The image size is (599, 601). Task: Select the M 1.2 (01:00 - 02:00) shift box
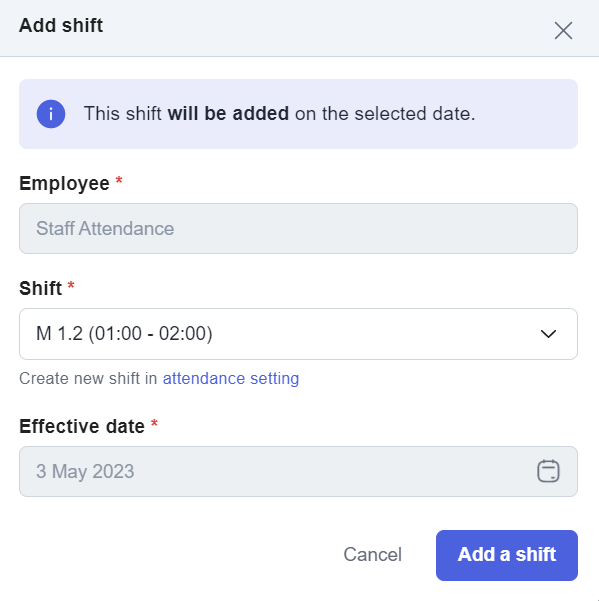298,334
